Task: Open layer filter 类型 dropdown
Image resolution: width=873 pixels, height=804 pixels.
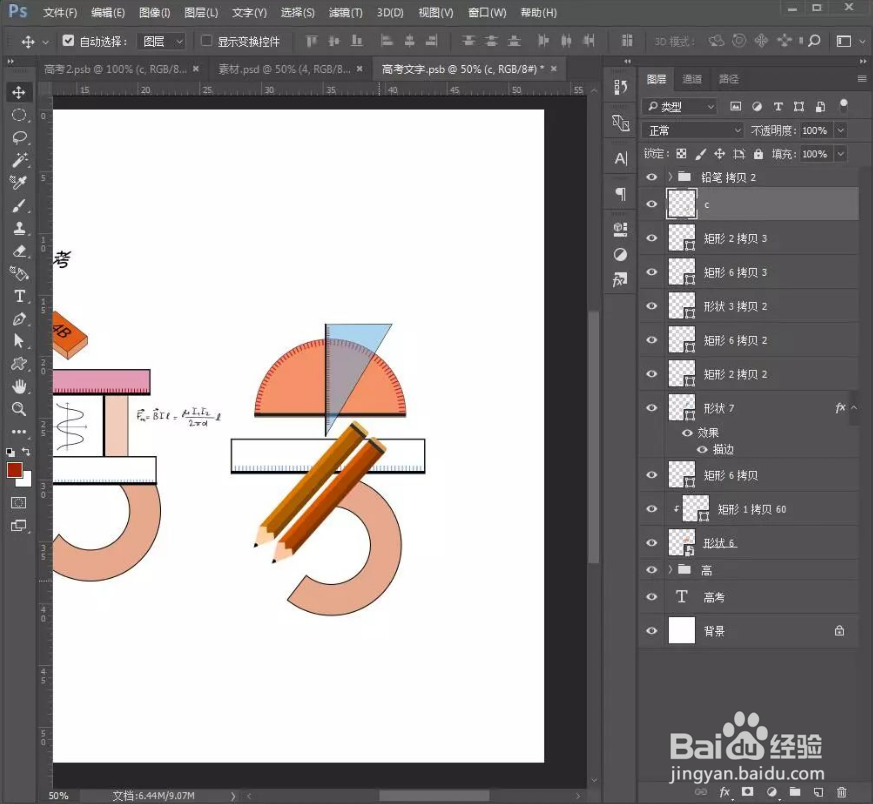Action: (679, 106)
